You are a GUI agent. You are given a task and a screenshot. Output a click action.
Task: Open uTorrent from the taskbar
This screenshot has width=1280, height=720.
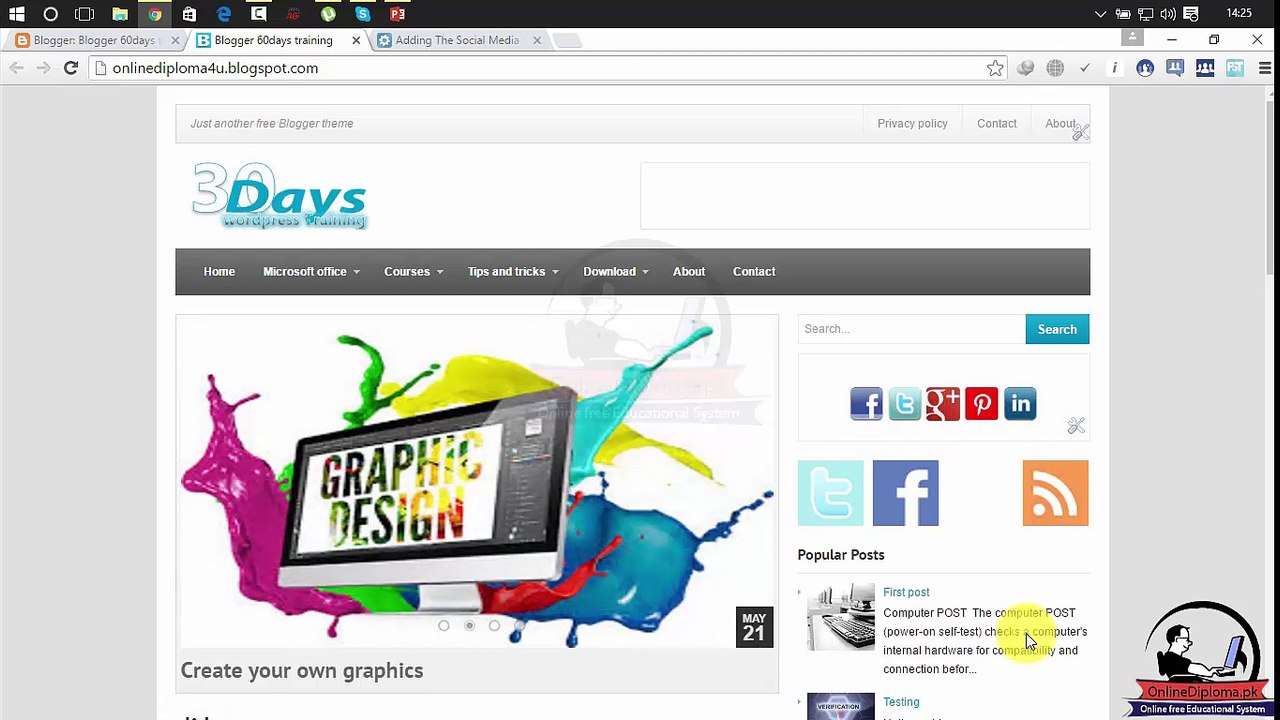click(x=328, y=14)
